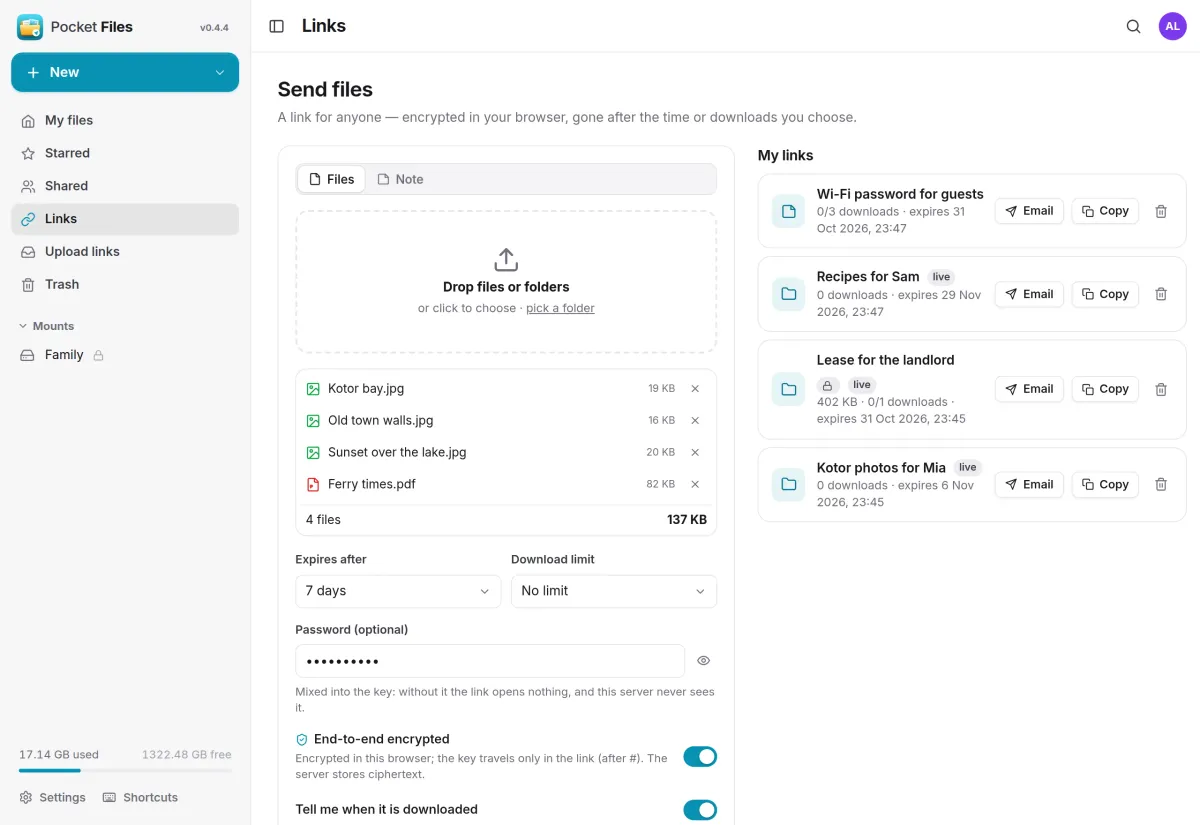
Task: Click the Lease for the landlord folder icon
Action: coord(788,389)
